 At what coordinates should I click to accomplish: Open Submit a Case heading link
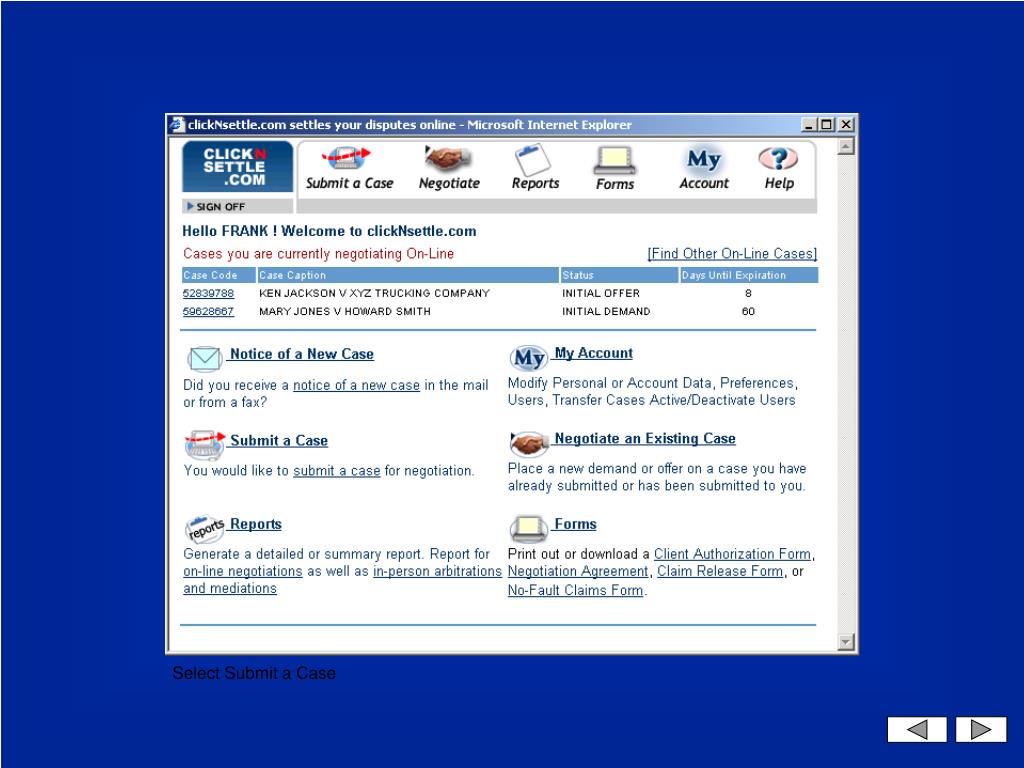278,441
